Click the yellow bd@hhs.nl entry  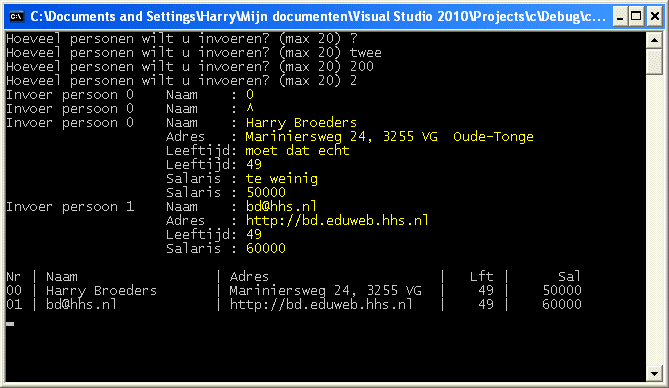click(x=281, y=207)
